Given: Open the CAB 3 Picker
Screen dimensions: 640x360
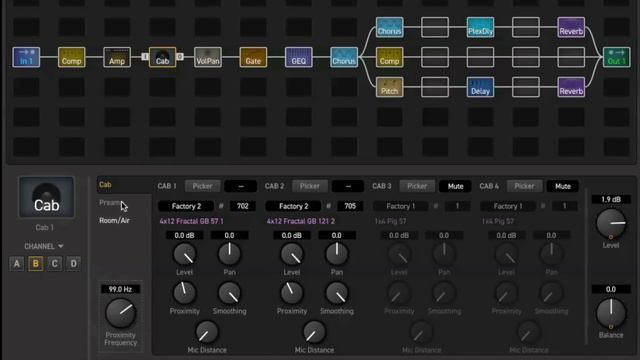Looking at the screenshot, I should 417,186.
